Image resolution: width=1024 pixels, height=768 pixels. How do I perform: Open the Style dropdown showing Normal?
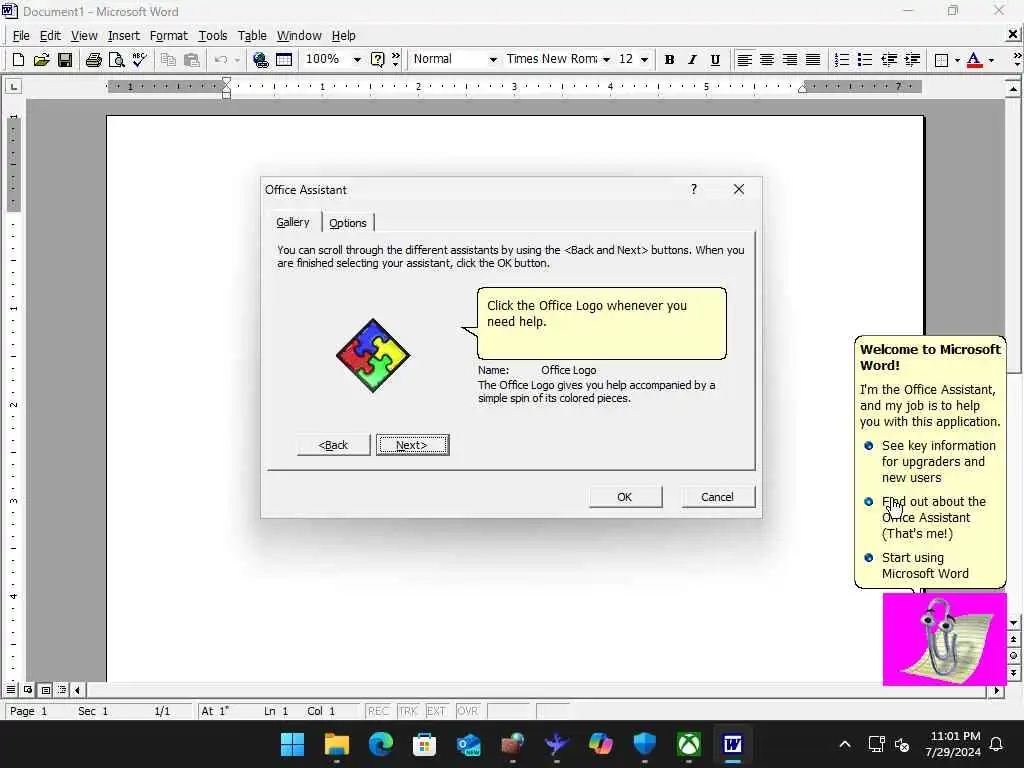tap(493, 59)
